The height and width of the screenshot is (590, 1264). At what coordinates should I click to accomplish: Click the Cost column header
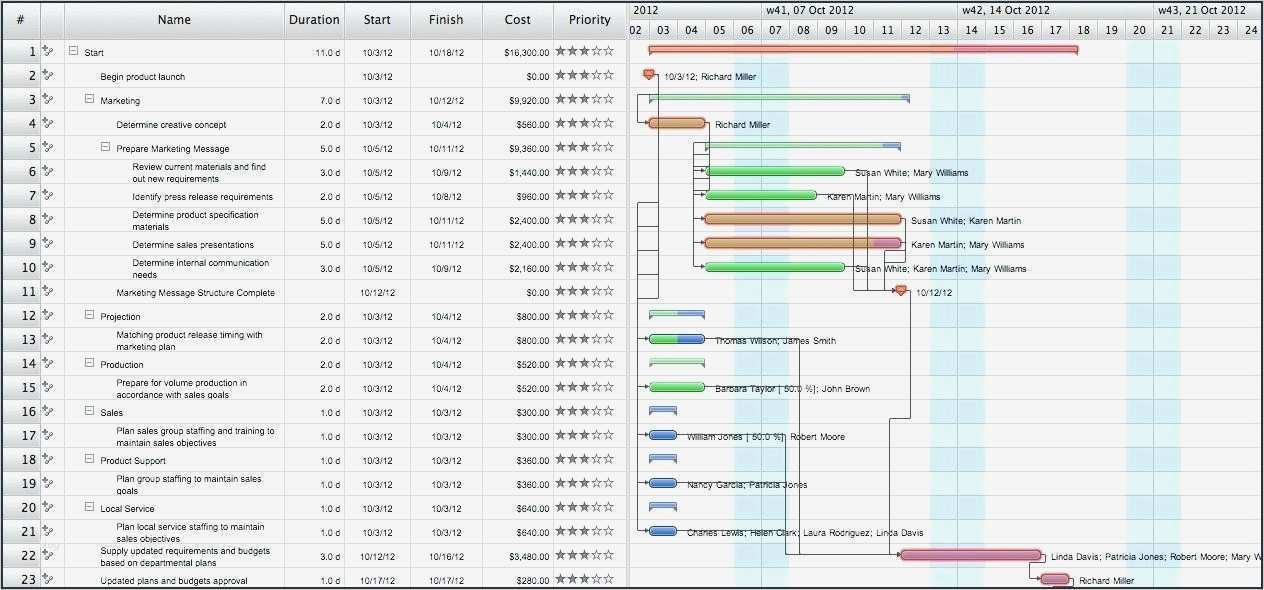[517, 19]
